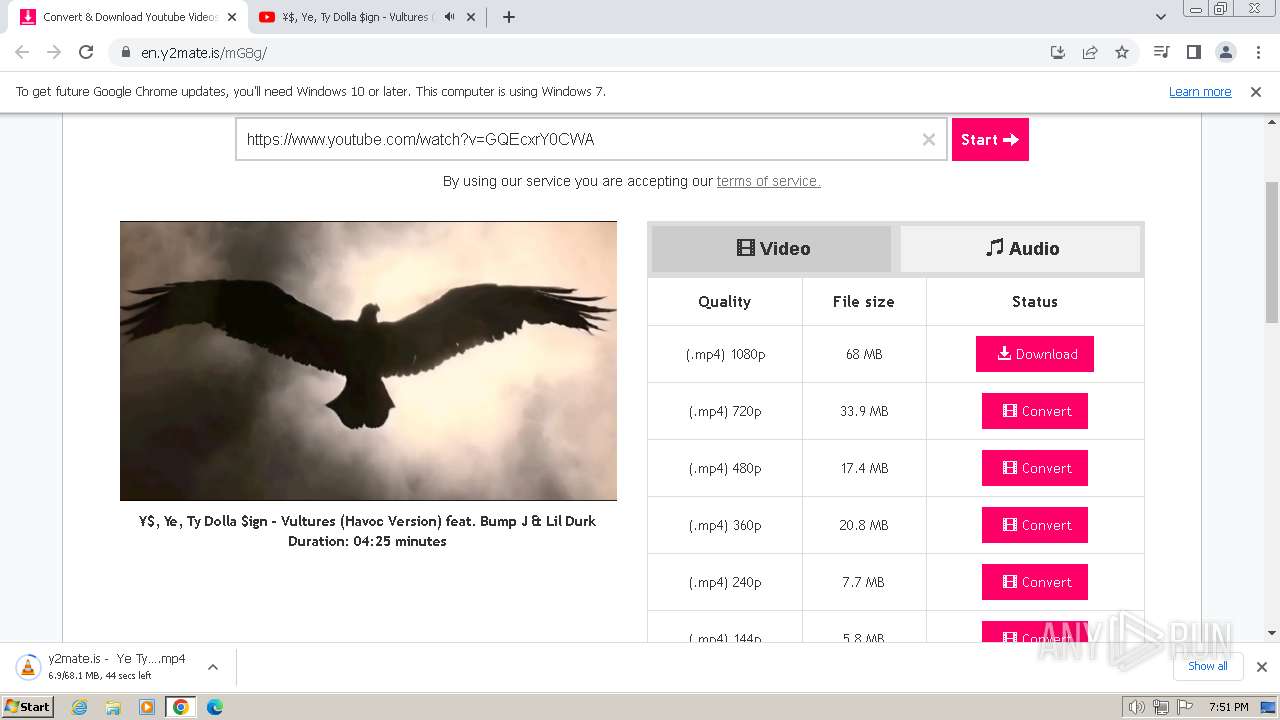Click the page vertical scrollbar thumb
The width and height of the screenshot is (1280, 720).
pos(1272,252)
